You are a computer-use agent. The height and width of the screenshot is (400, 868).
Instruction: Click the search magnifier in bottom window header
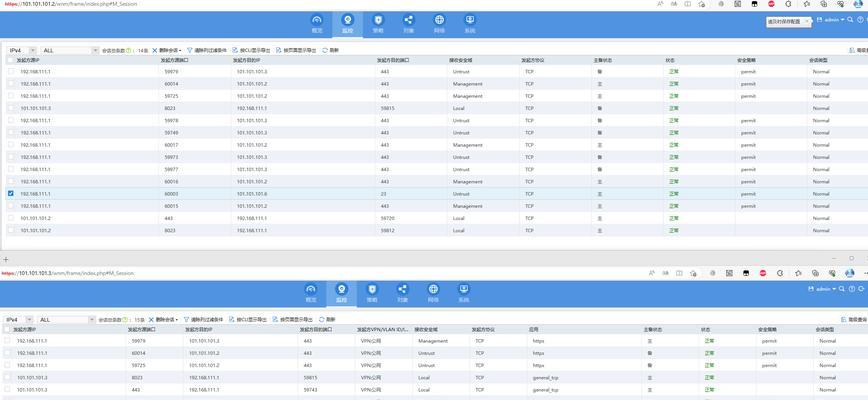tap(842, 289)
